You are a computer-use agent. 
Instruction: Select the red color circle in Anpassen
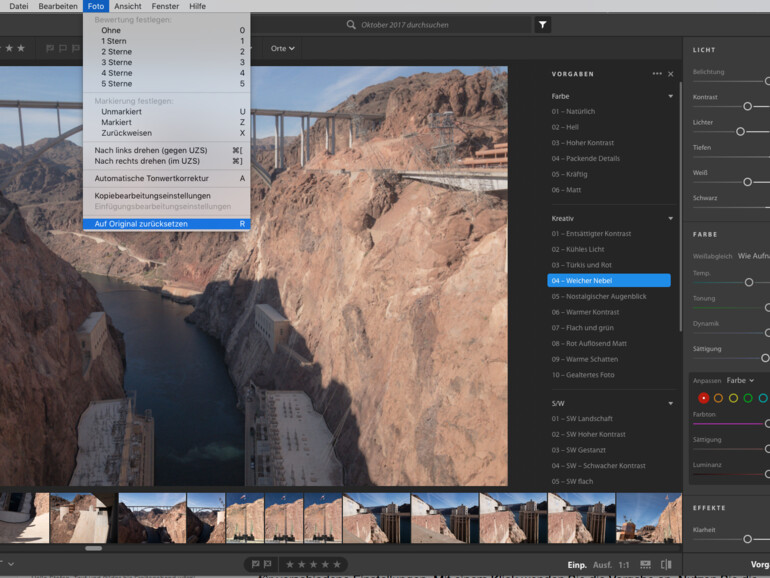703,398
